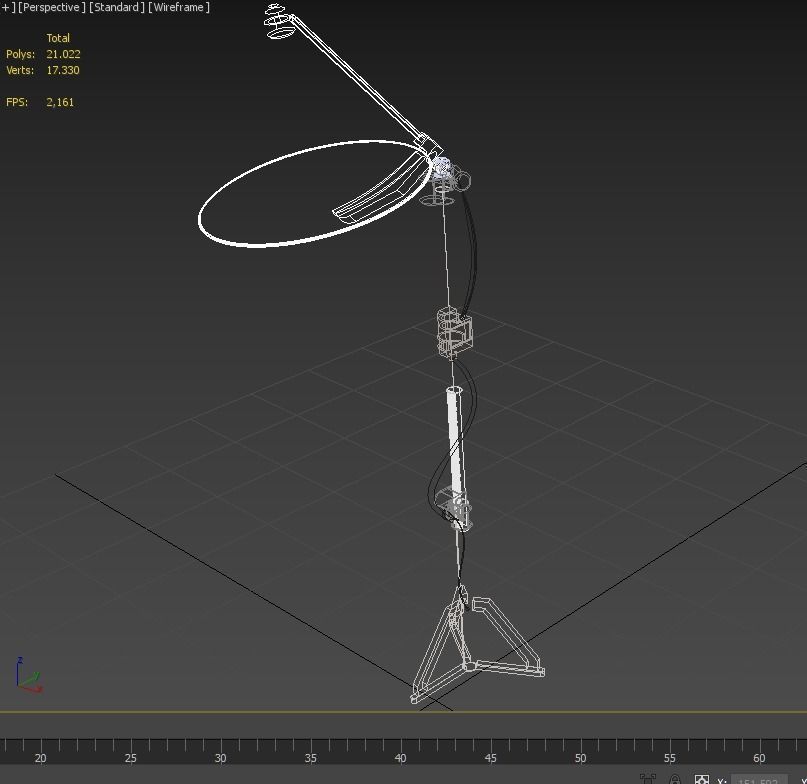Toggle the Selection Lock padlock icon
Screen dimensions: 807x784
(675, 779)
